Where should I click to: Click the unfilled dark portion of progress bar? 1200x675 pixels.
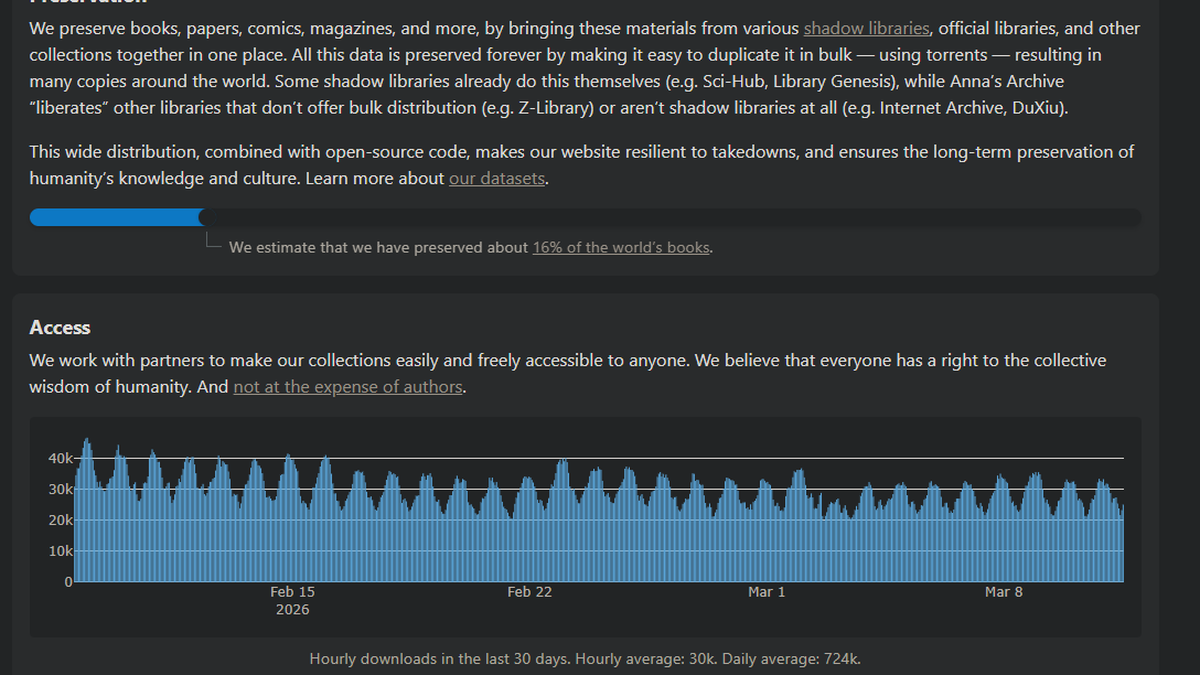click(670, 217)
